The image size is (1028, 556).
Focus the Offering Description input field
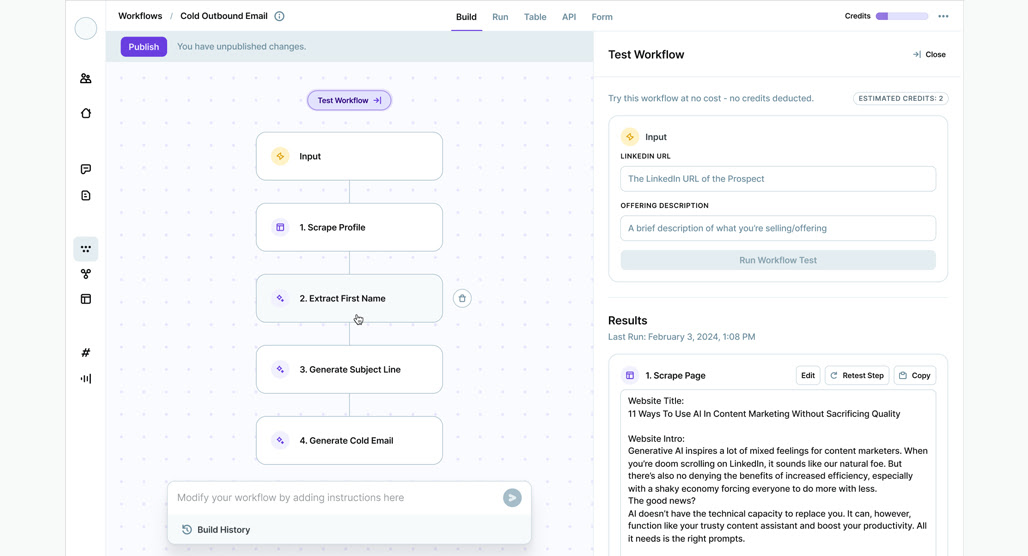[x=778, y=228]
